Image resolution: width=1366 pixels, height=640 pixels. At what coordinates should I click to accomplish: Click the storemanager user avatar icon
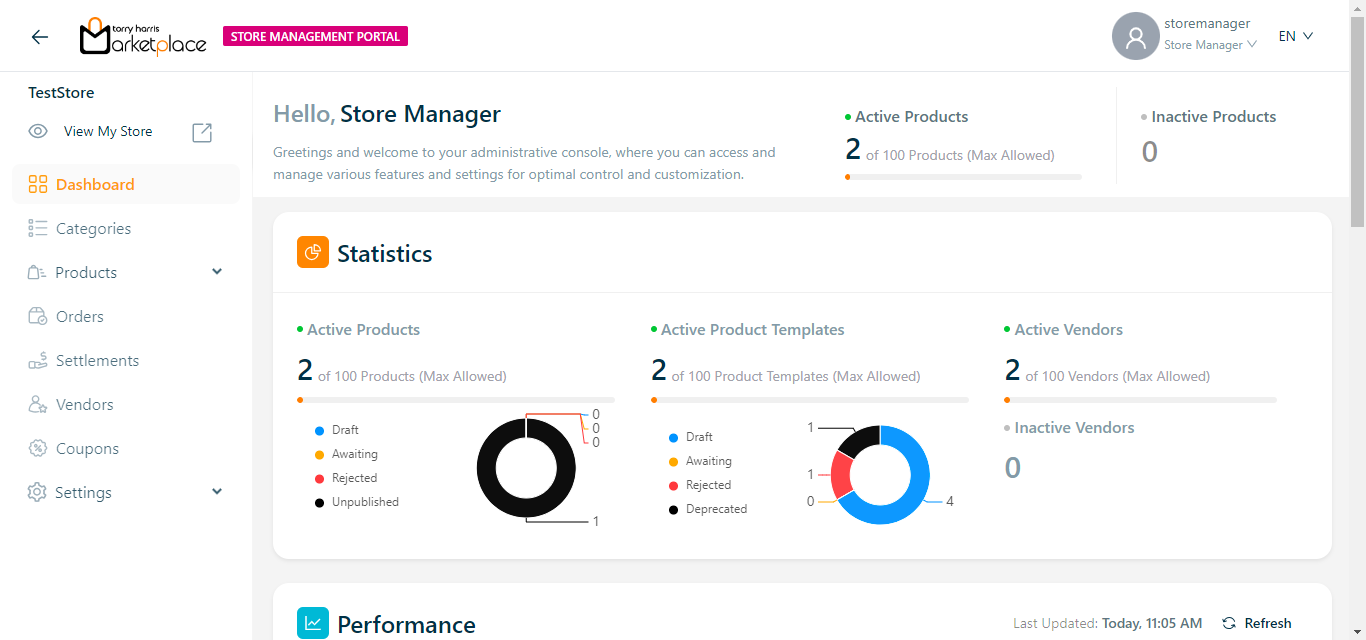(x=1135, y=37)
